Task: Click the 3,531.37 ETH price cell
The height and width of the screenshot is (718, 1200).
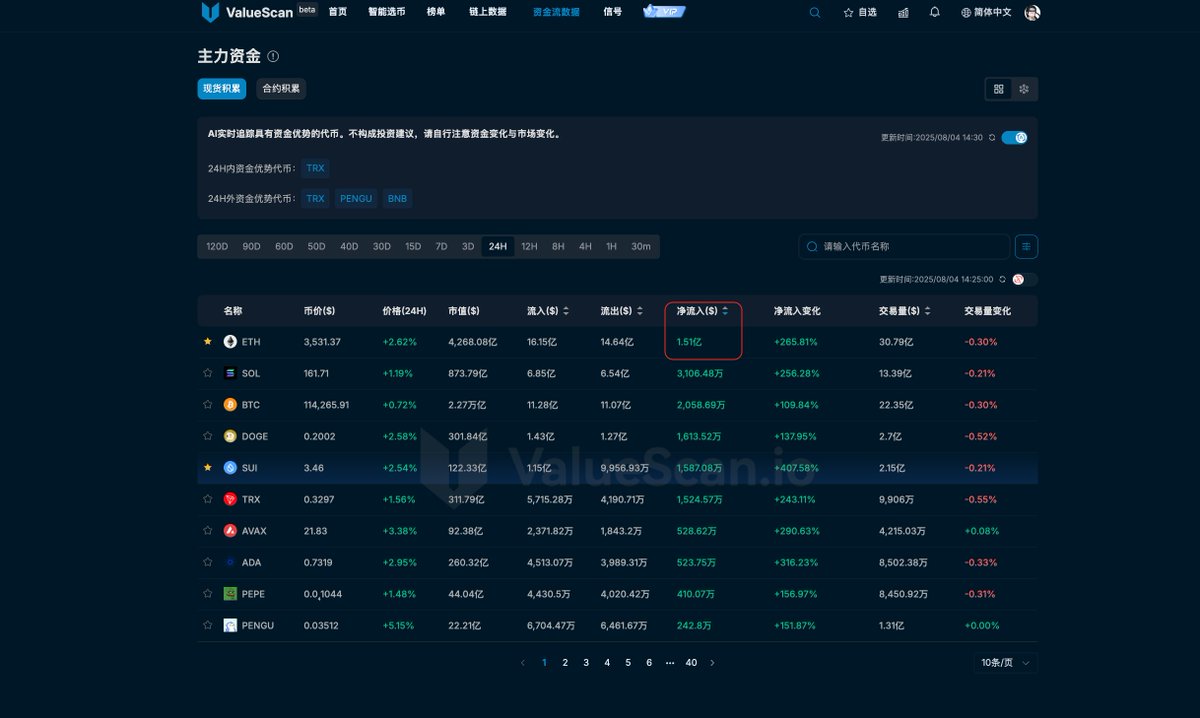Action: click(322, 342)
